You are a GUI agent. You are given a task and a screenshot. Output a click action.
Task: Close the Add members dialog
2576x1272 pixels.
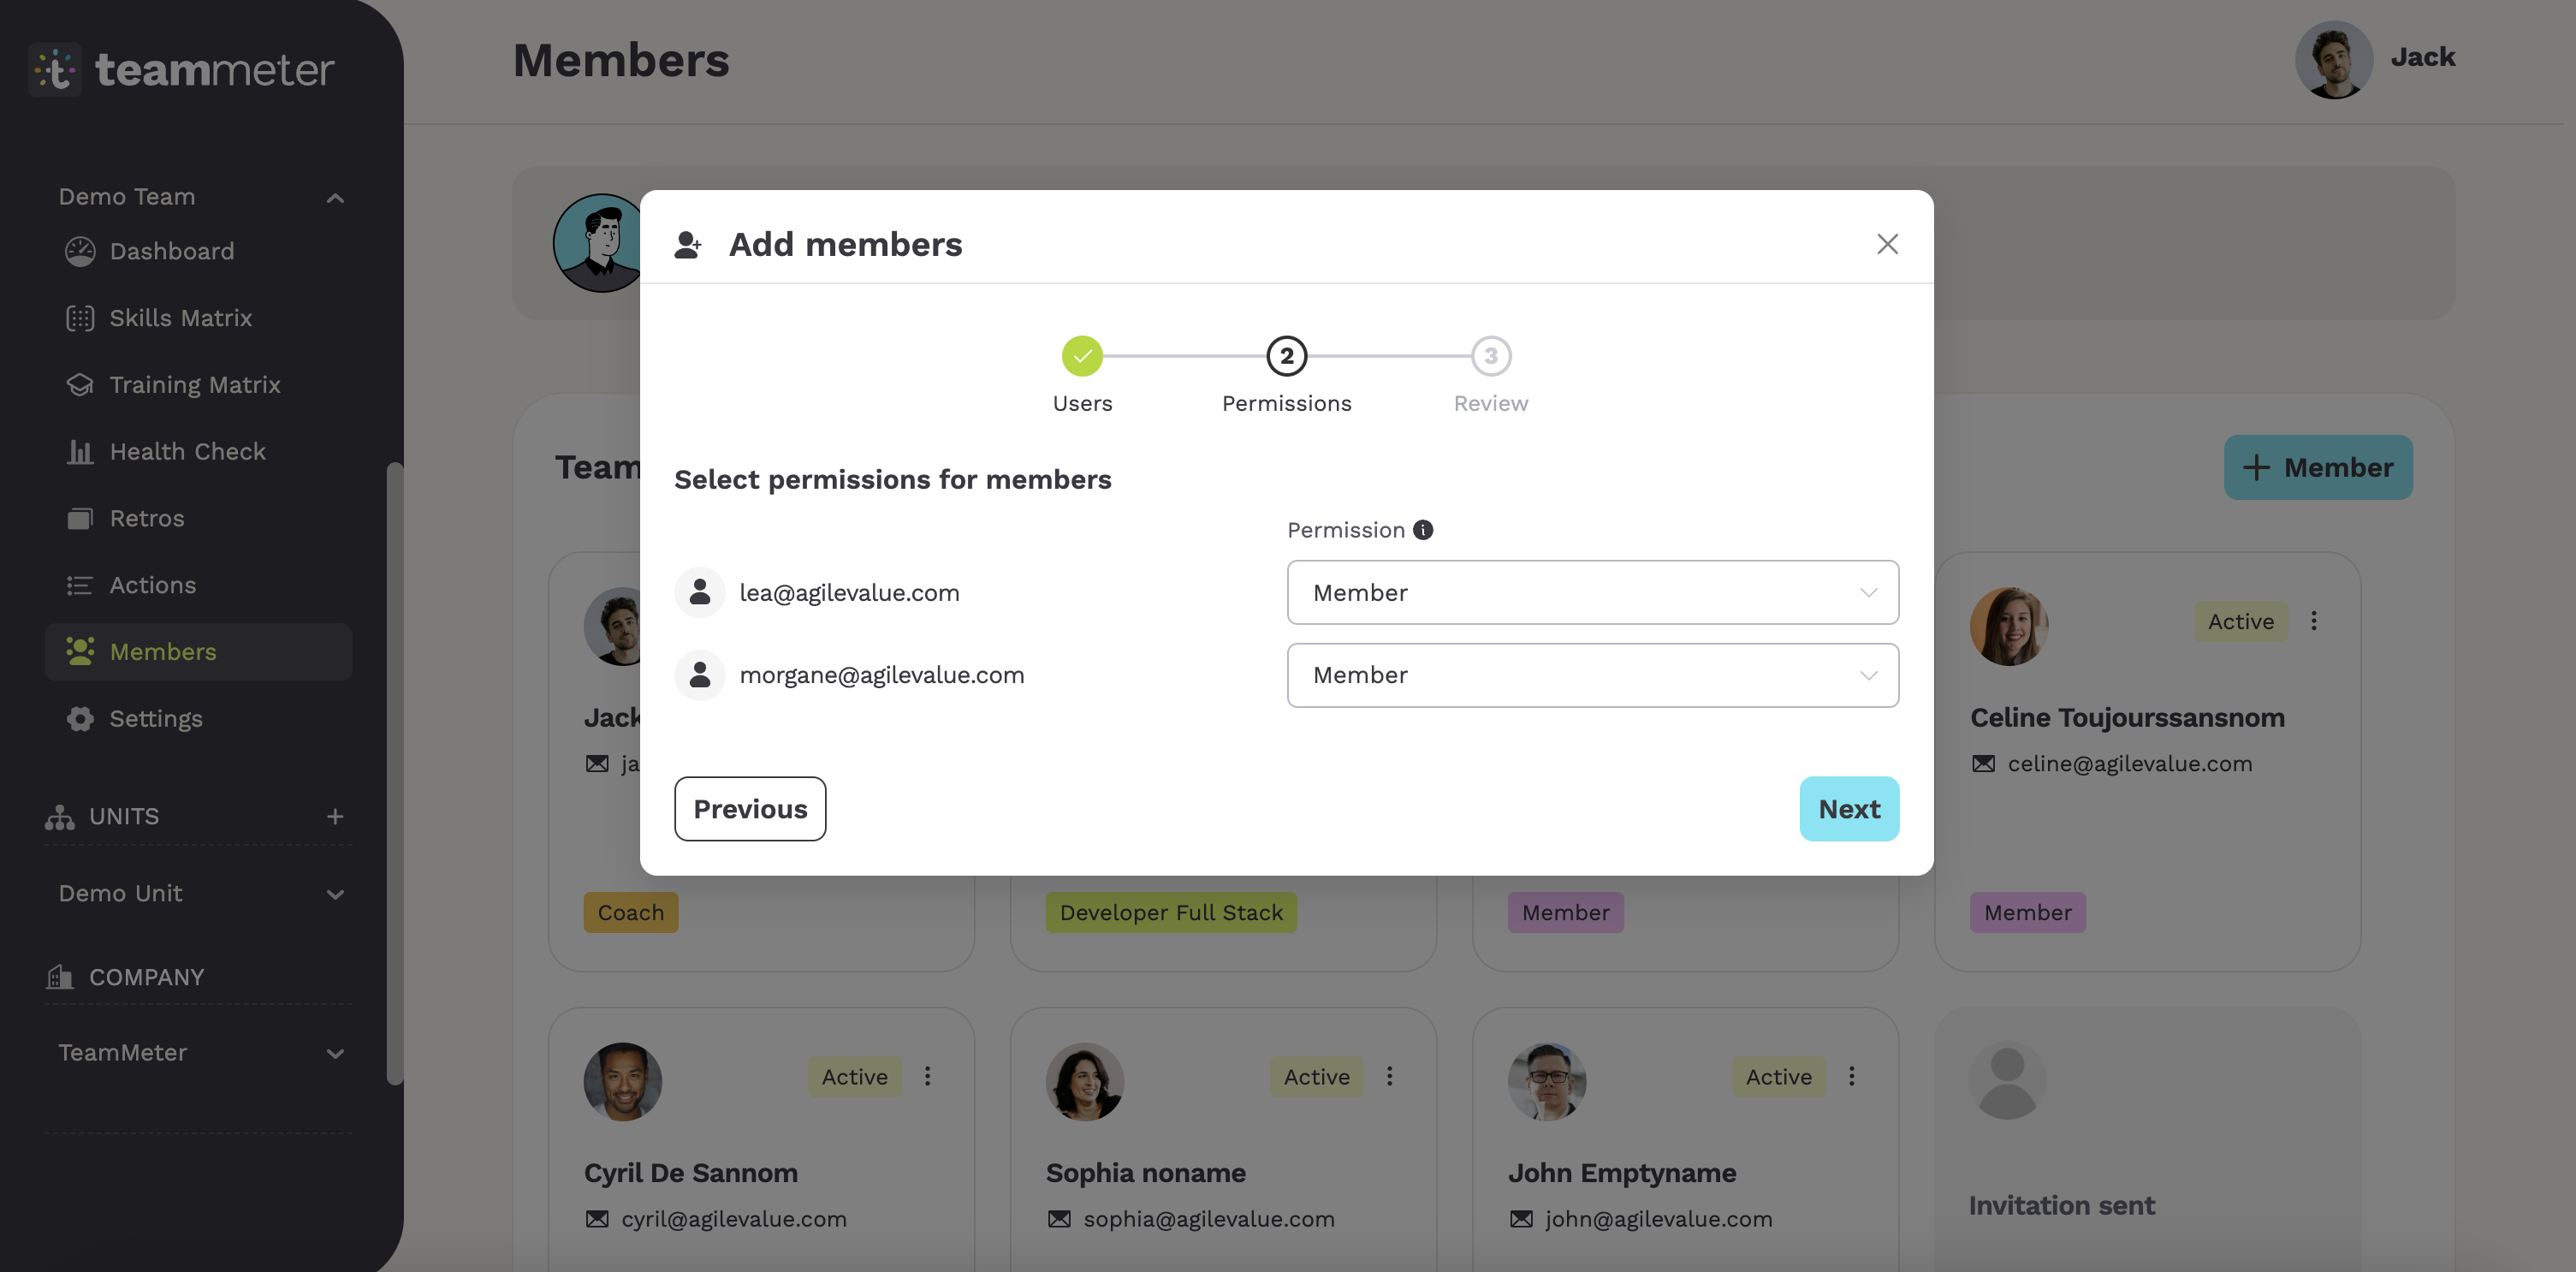coord(1887,244)
